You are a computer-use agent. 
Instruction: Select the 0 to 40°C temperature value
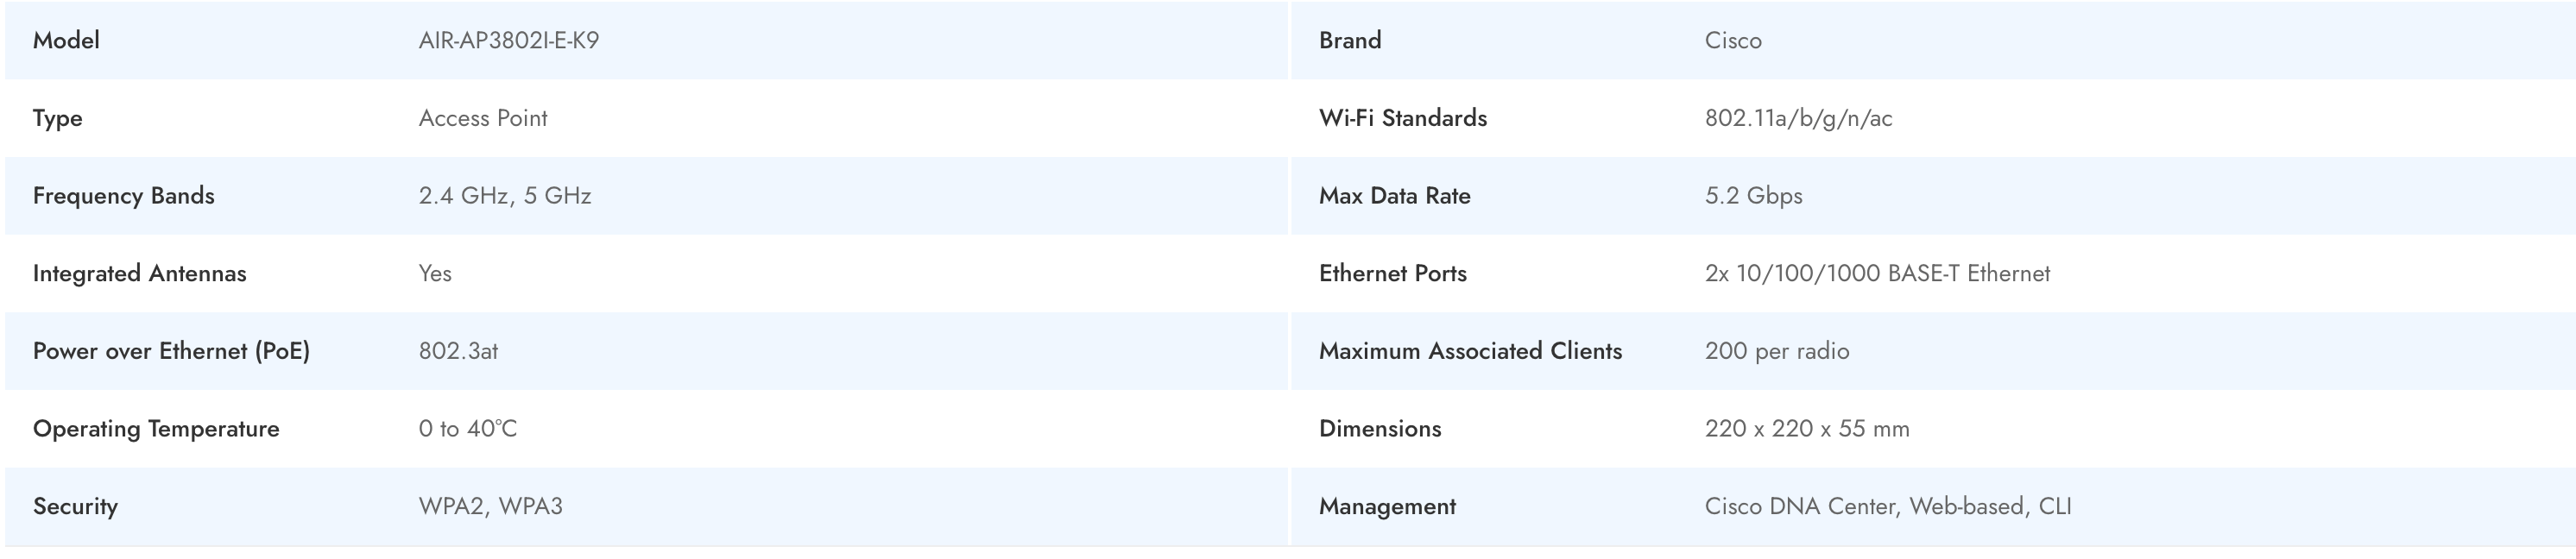coord(467,429)
